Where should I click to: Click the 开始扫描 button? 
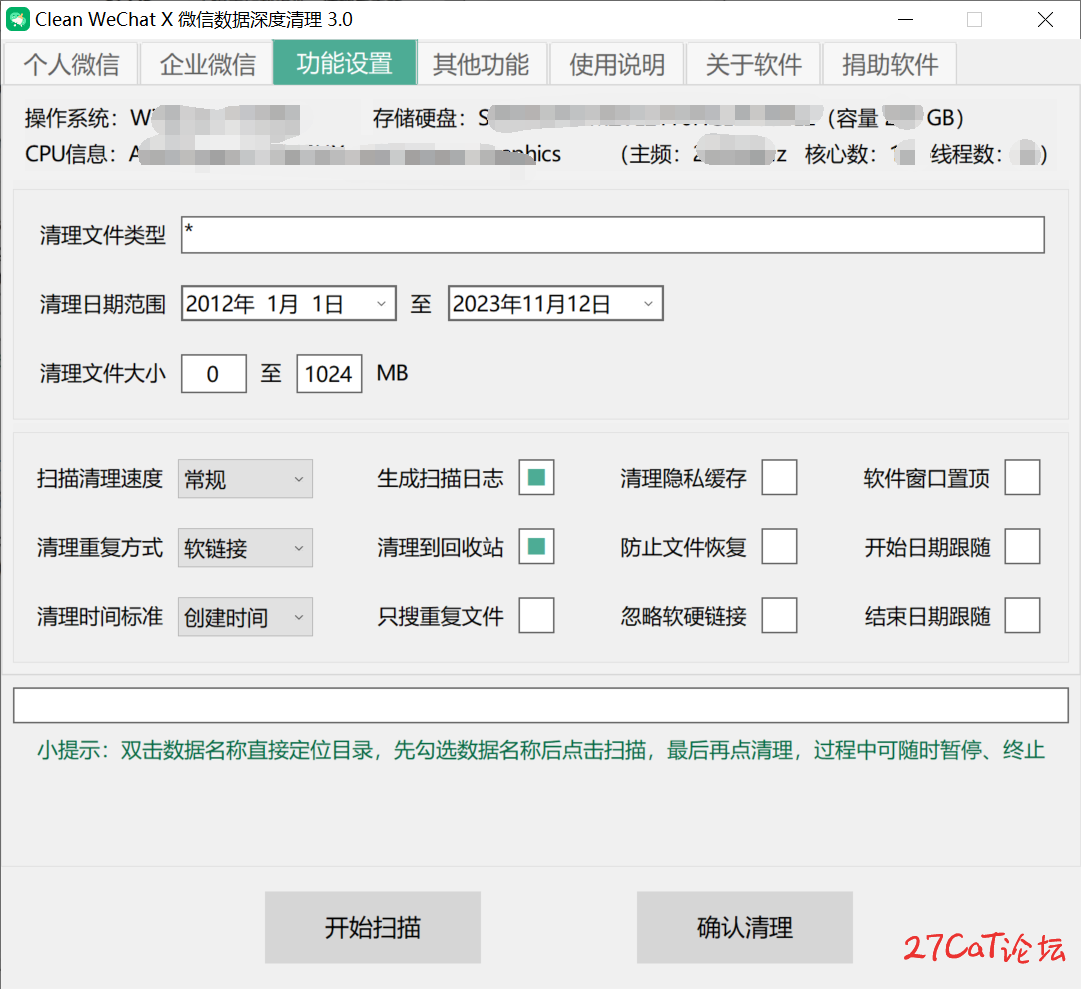373,928
